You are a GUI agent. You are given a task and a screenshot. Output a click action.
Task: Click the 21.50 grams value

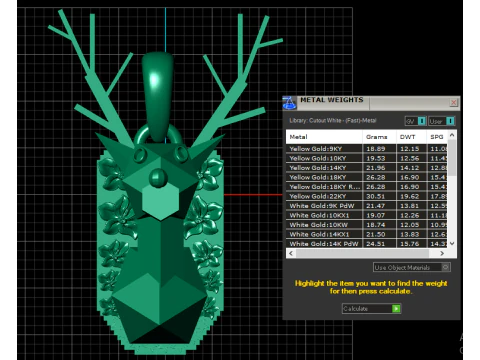(376, 234)
